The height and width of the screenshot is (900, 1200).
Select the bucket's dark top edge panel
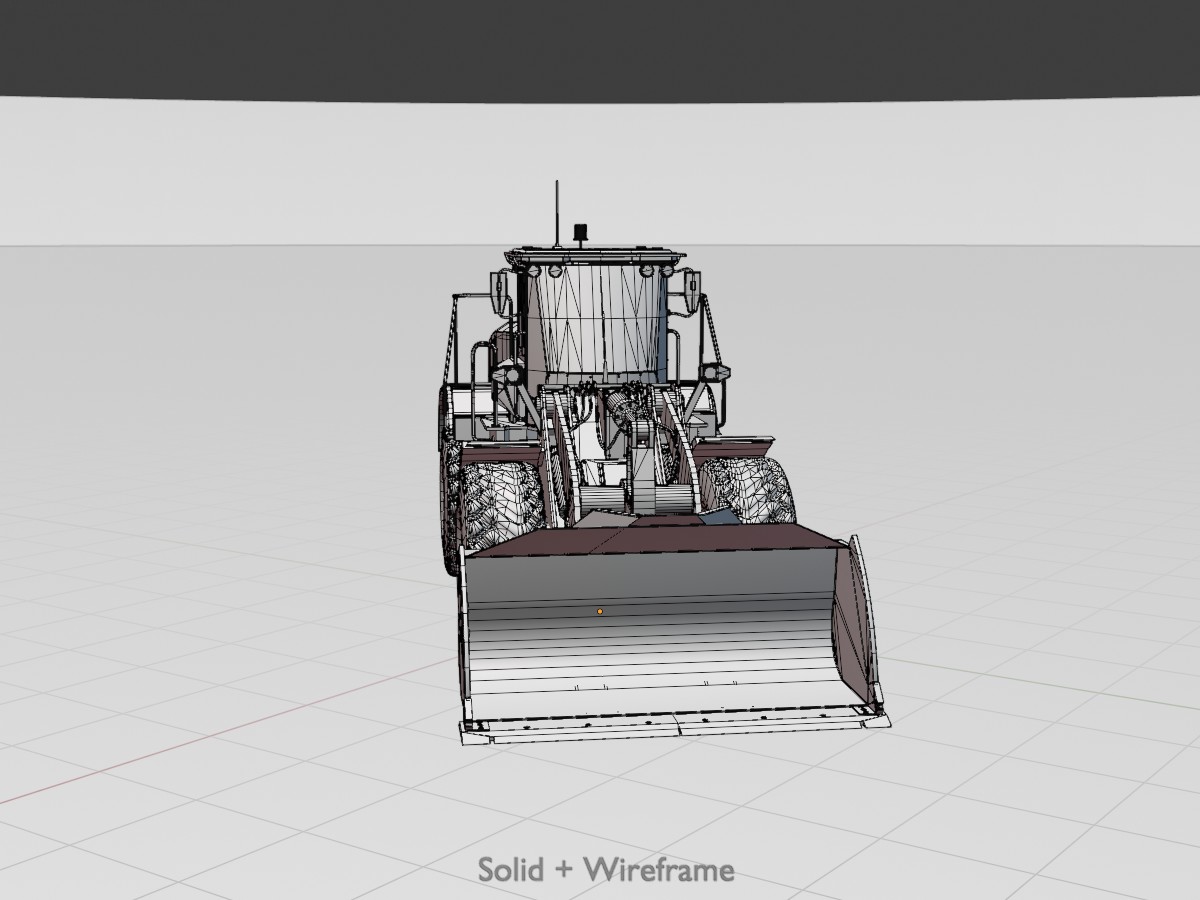click(x=650, y=540)
